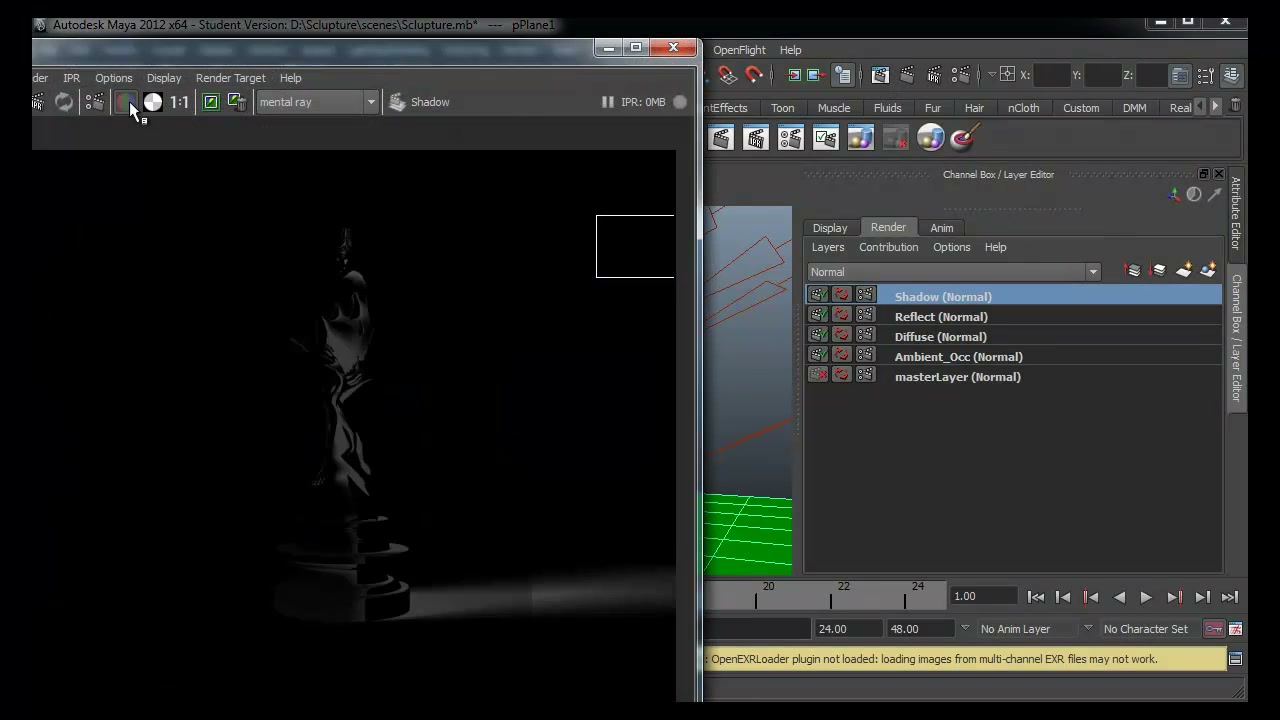Toggle the Tool Settings icon
1280x720 pixels.
1206,75
